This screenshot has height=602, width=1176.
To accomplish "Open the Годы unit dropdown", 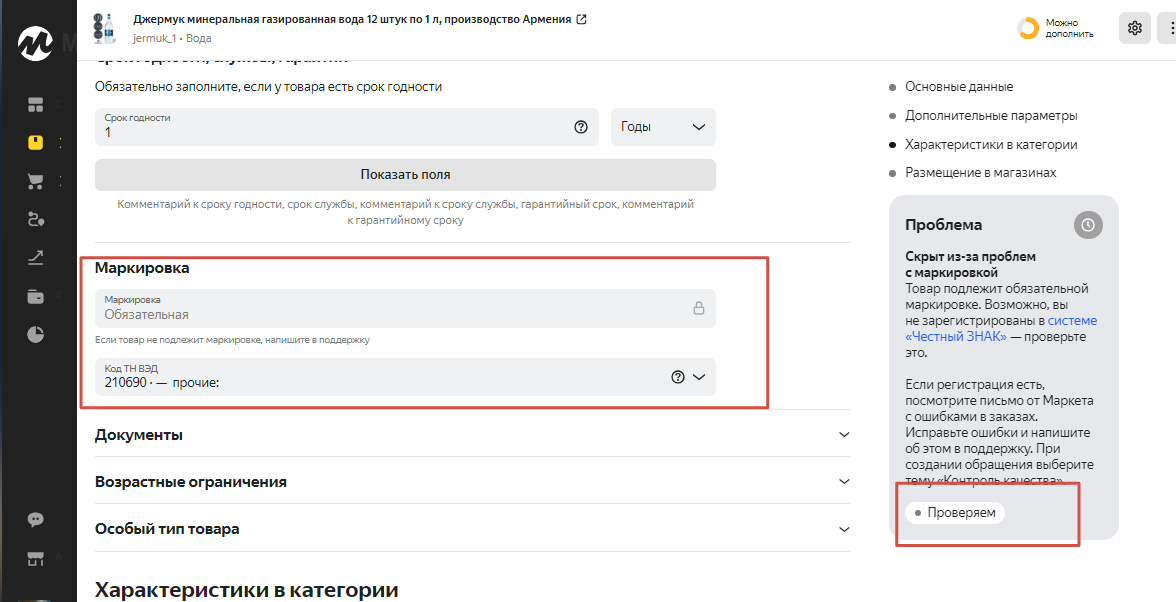I will point(663,127).
